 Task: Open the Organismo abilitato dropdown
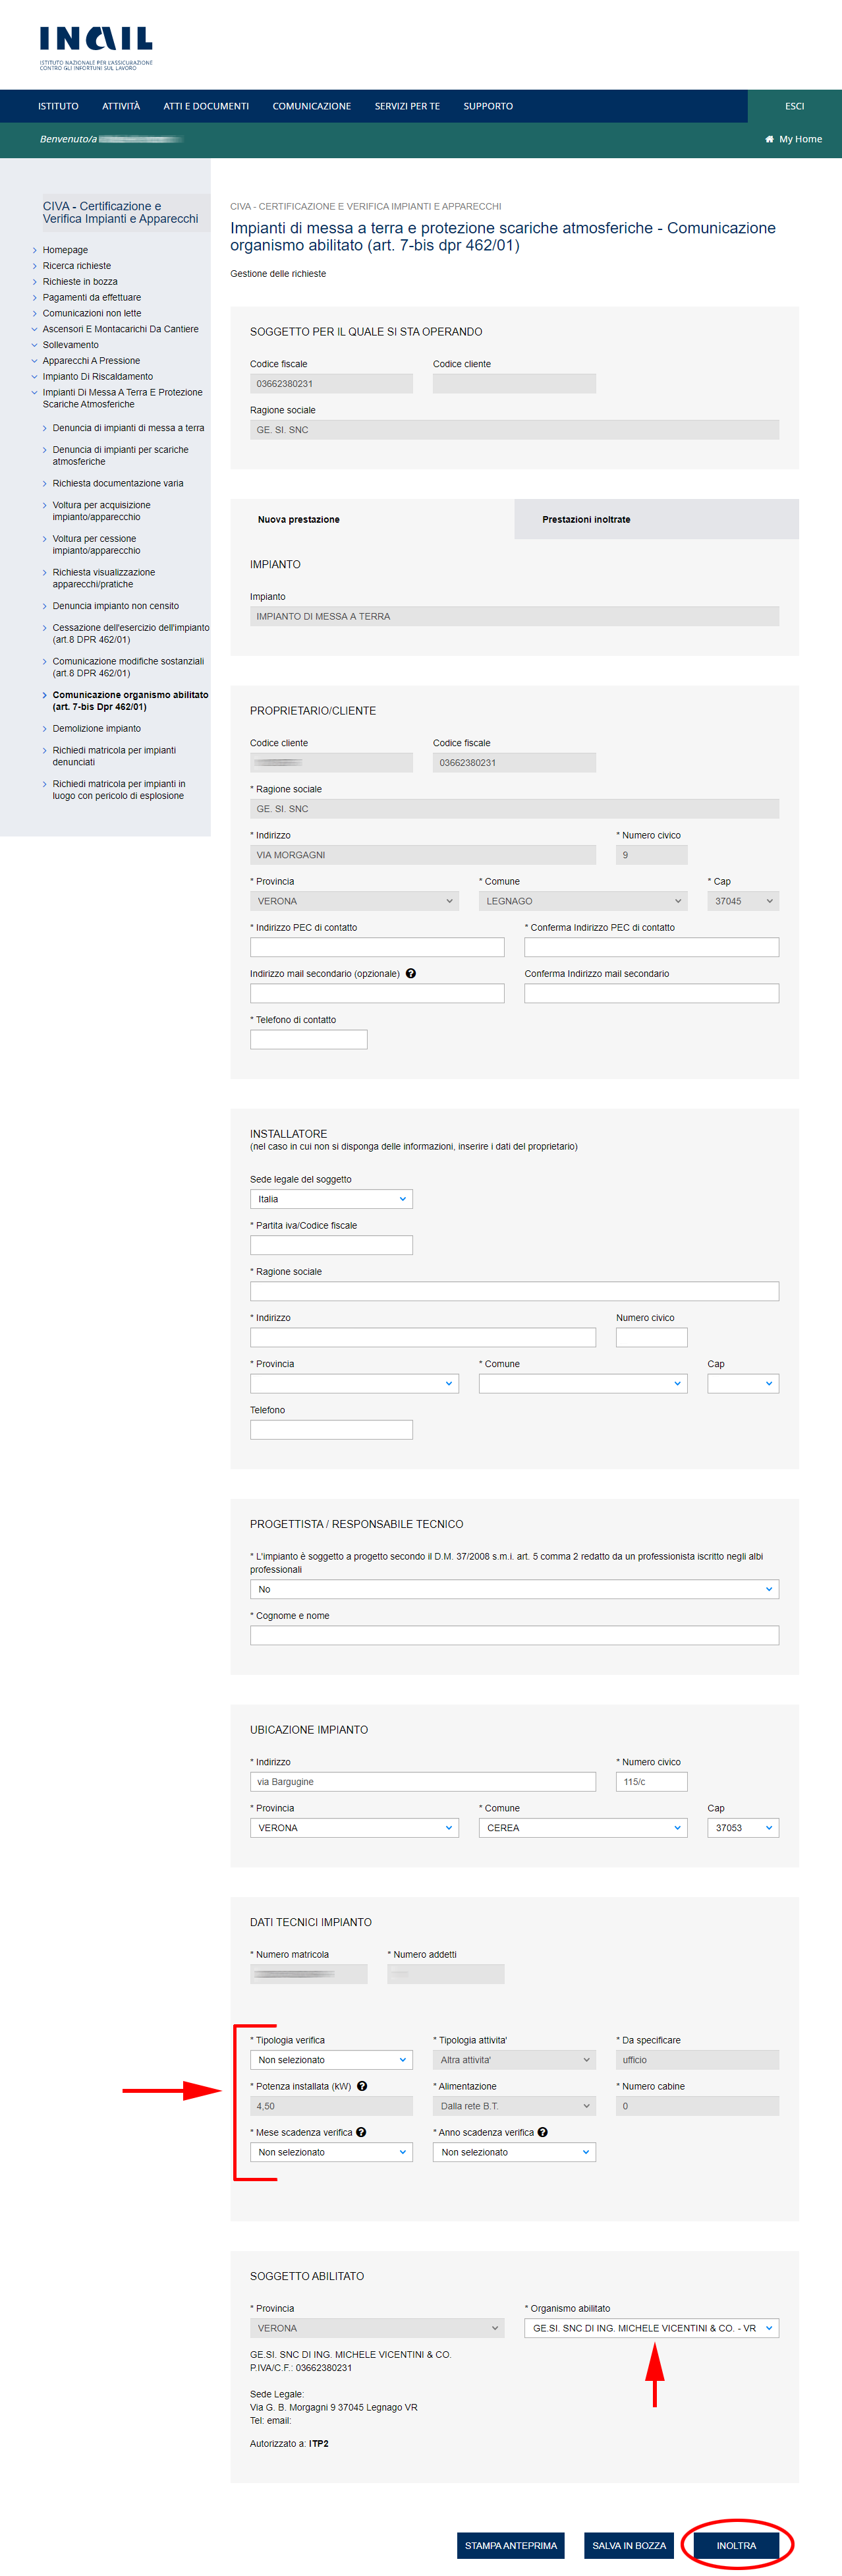pyautogui.click(x=651, y=2328)
